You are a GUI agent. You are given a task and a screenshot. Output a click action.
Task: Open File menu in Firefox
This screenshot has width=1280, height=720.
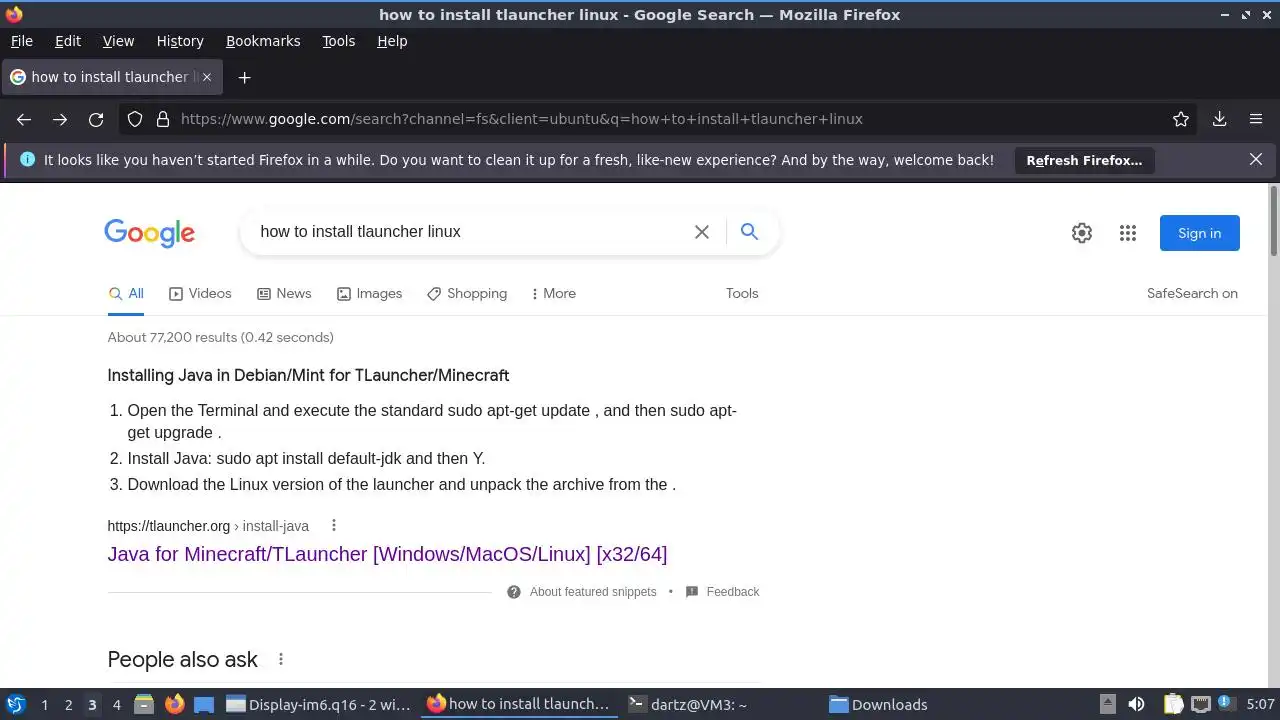(21, 41)
